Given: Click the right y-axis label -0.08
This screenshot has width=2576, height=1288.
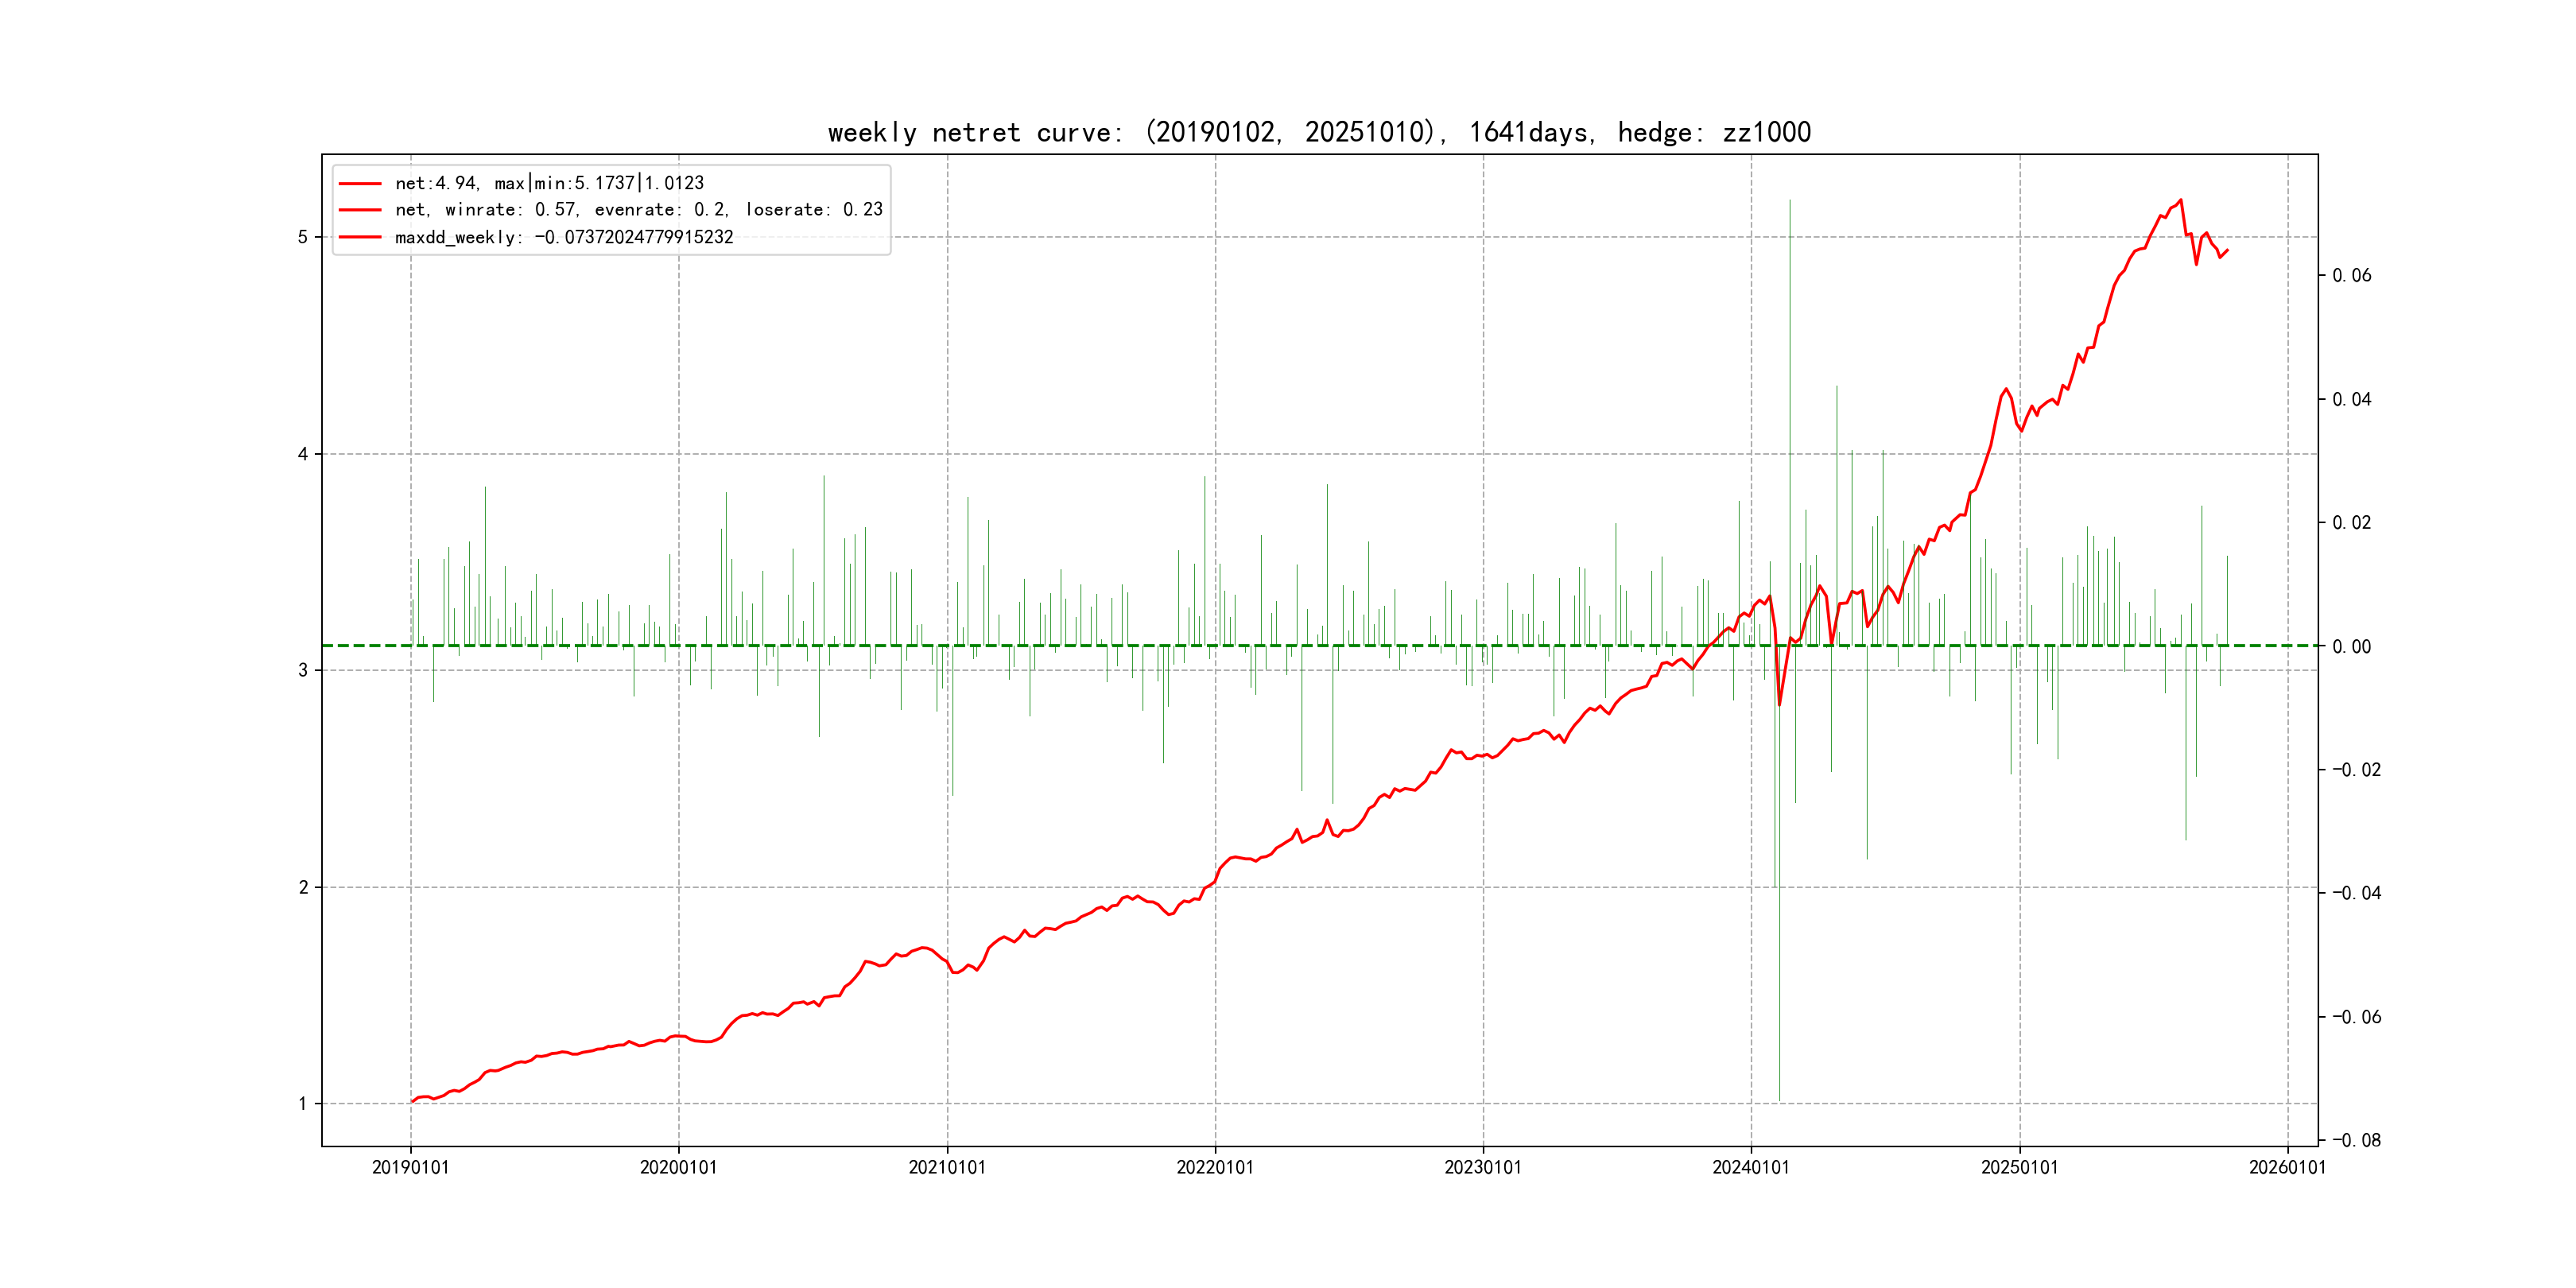Looking at the screenshot, I should tap(2356, 1140).
